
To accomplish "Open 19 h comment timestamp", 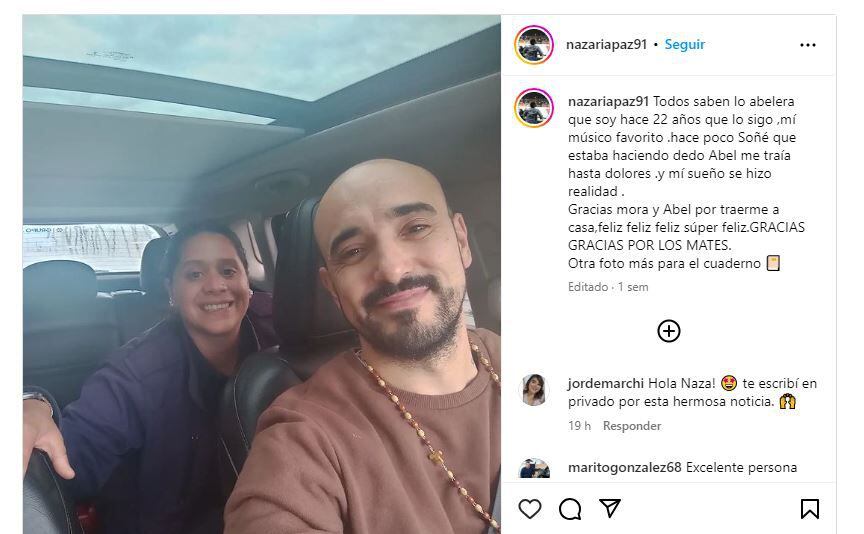I will pos(579,426).
